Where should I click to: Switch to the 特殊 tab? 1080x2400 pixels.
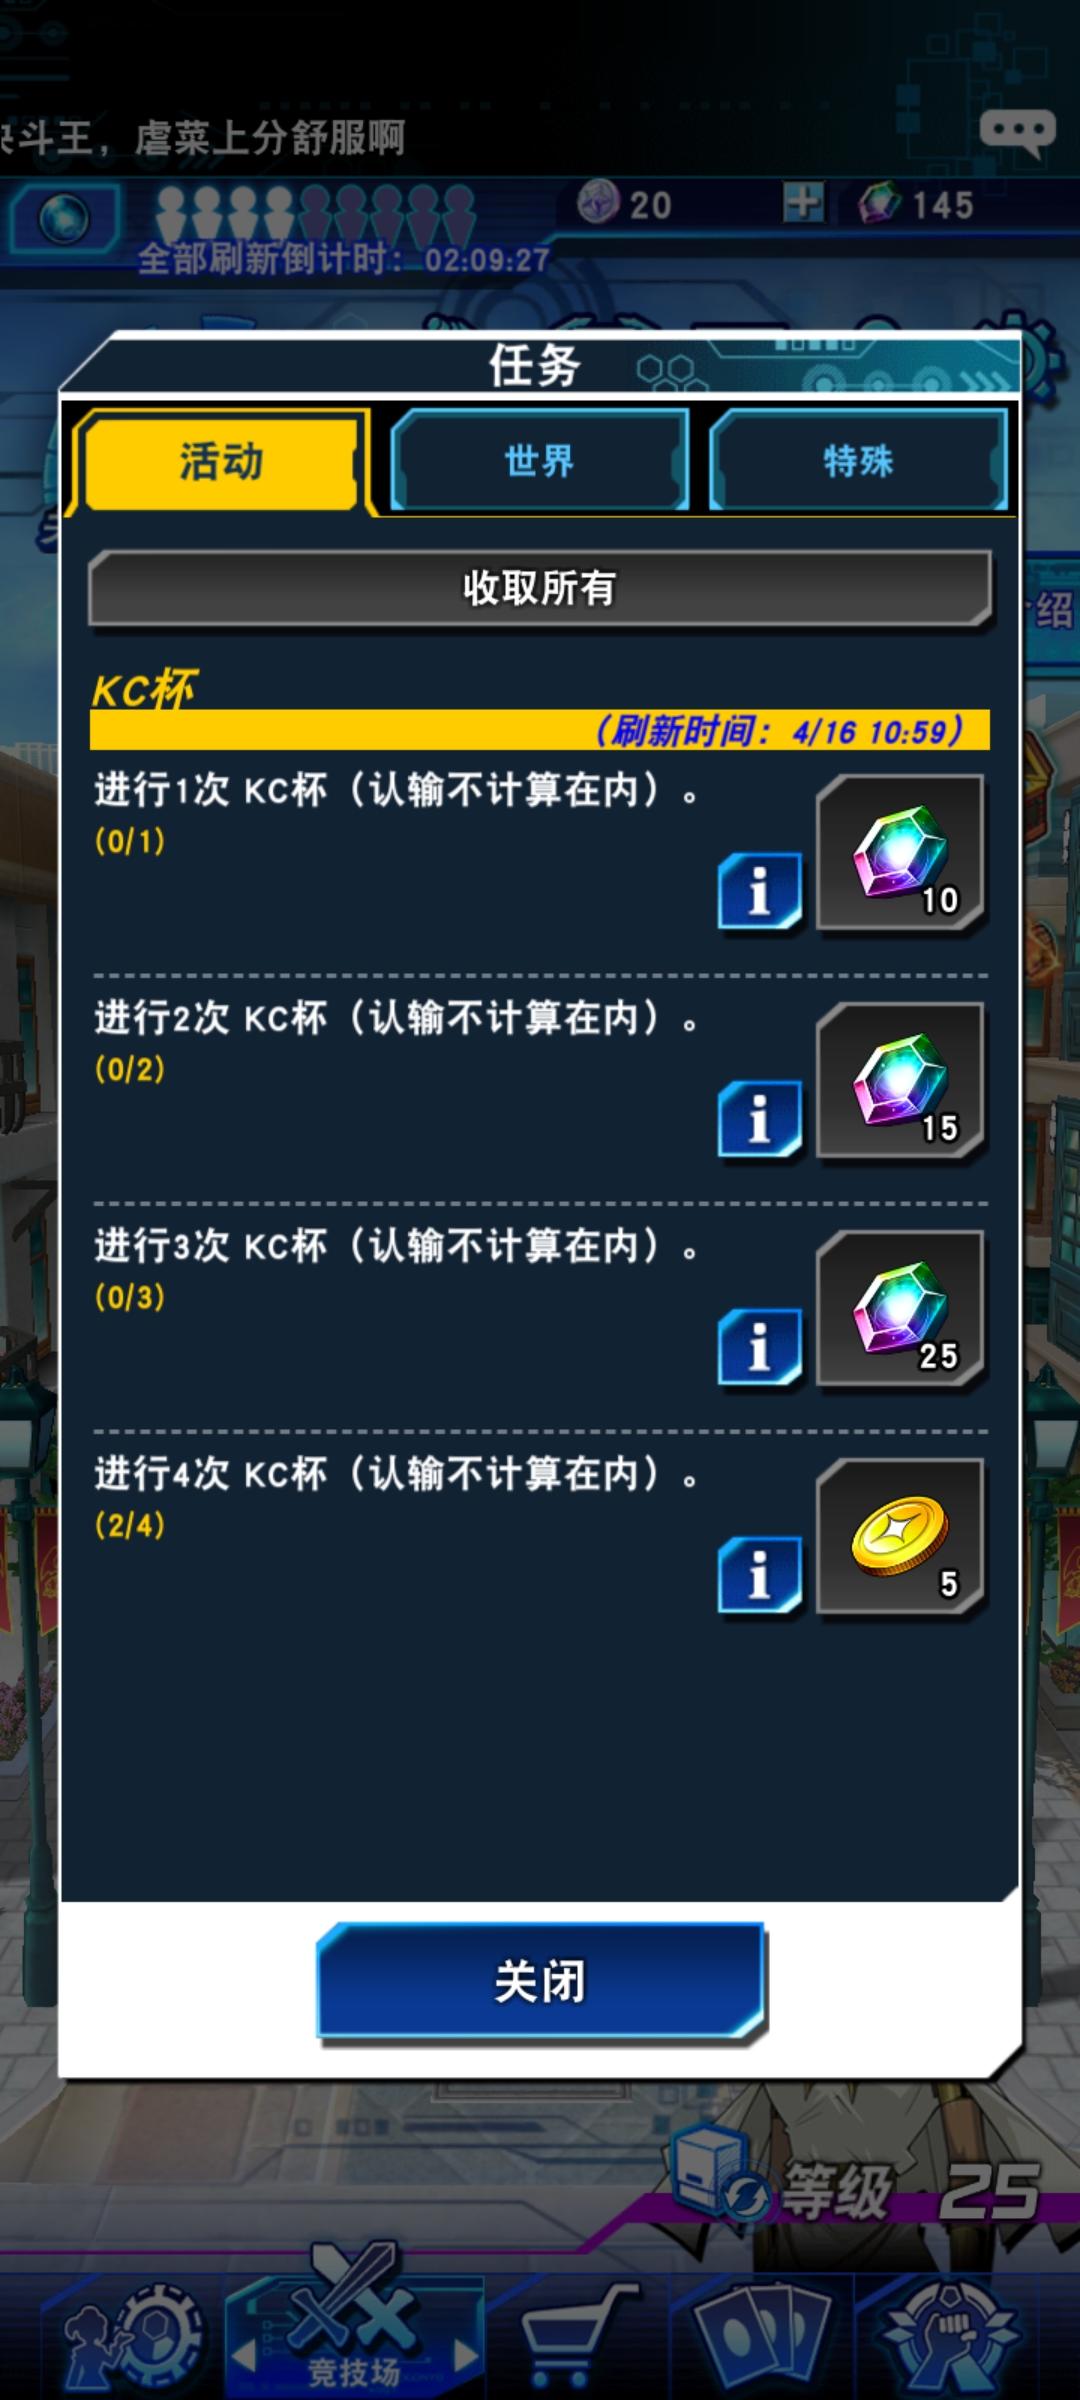[x=858, y=461]
